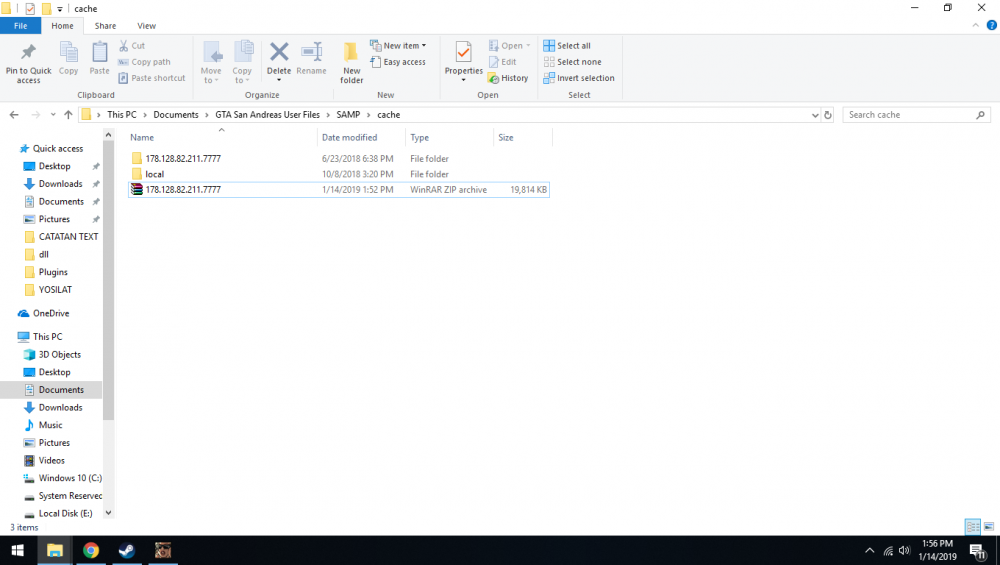Pin to Quick access in the ribbon
Image resolution: width=1000 pixels, height=565 pixels.
pyautogui.click(x=28, y=62)
